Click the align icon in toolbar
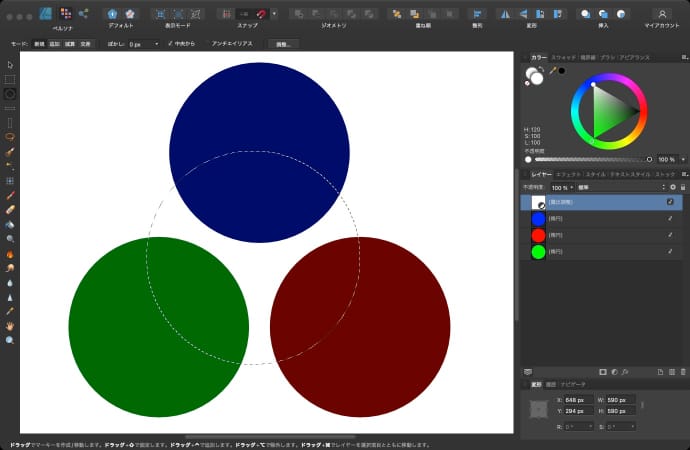The width and height of the screenshot is (690, 450). tap(475, 14)
